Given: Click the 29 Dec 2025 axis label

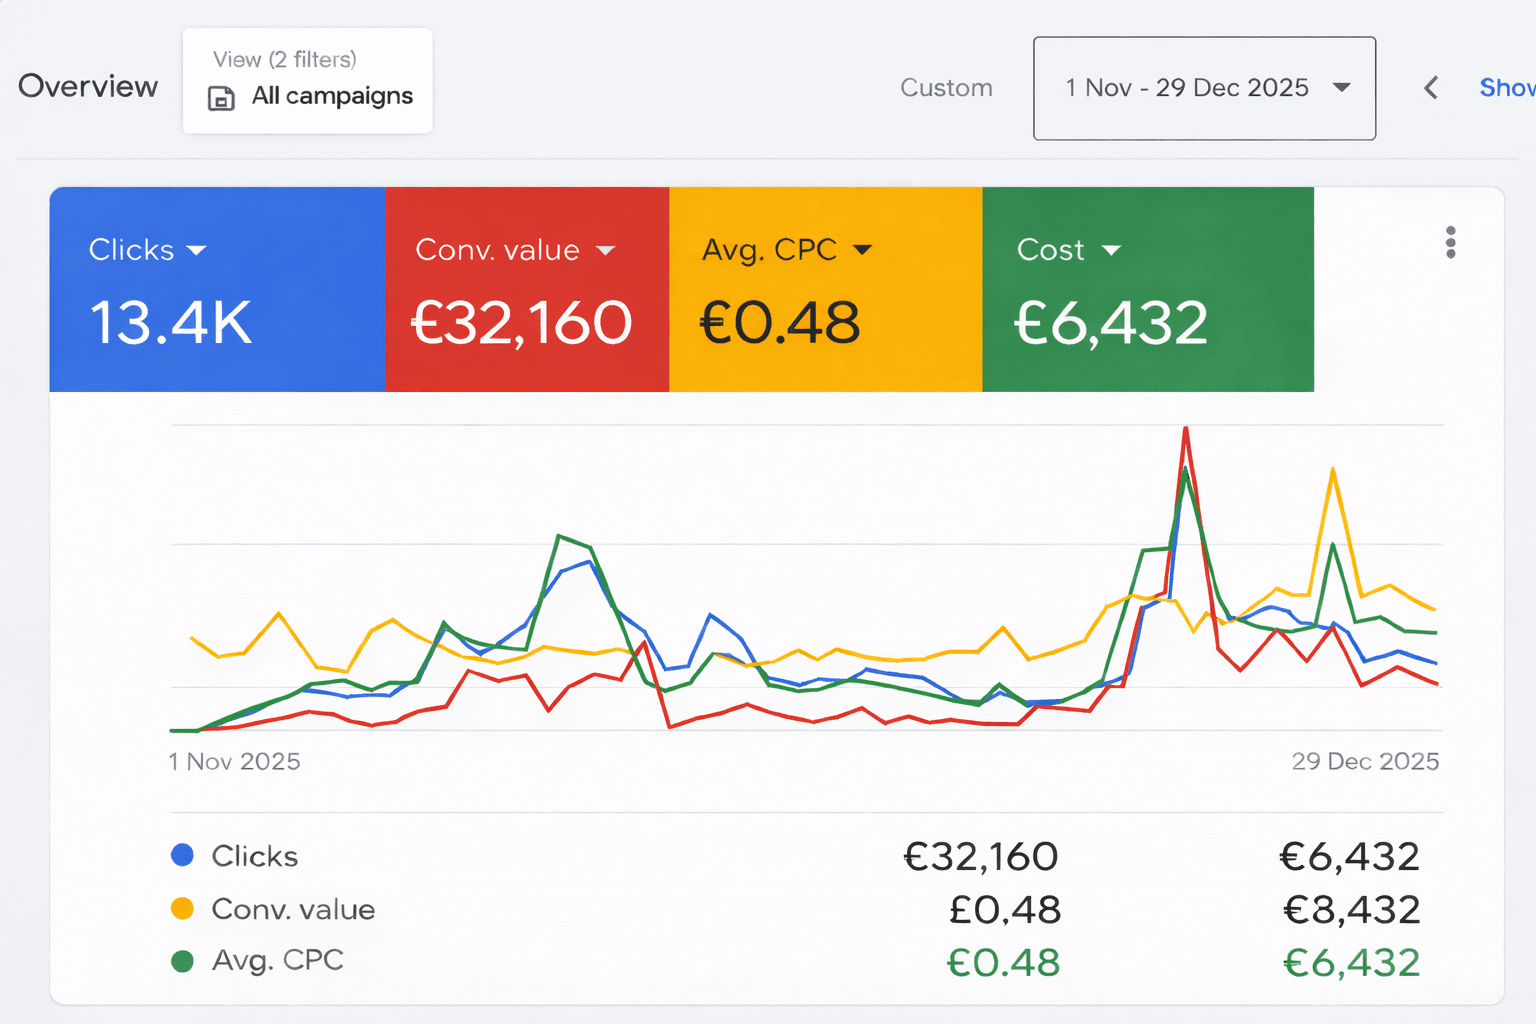Looking at the screenshot, I should tap(1365, 761).
